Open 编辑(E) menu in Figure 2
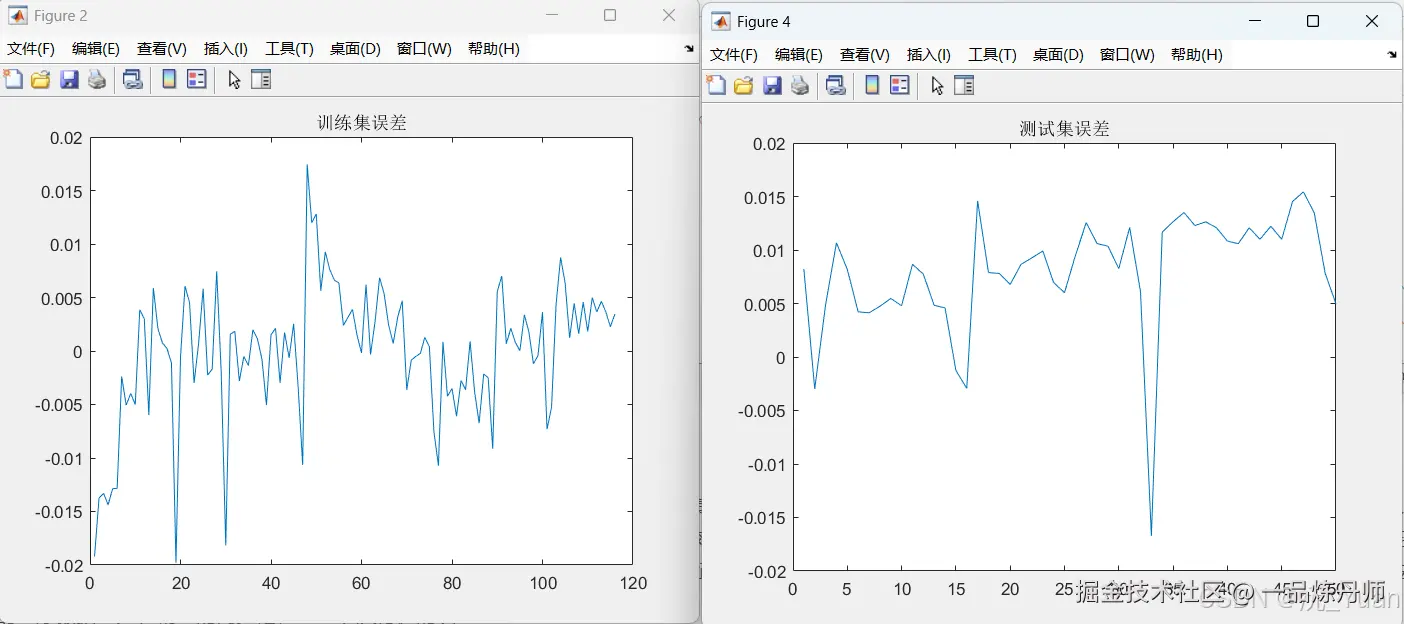This screenshot has width=1404, height=624. coord(96,49)
